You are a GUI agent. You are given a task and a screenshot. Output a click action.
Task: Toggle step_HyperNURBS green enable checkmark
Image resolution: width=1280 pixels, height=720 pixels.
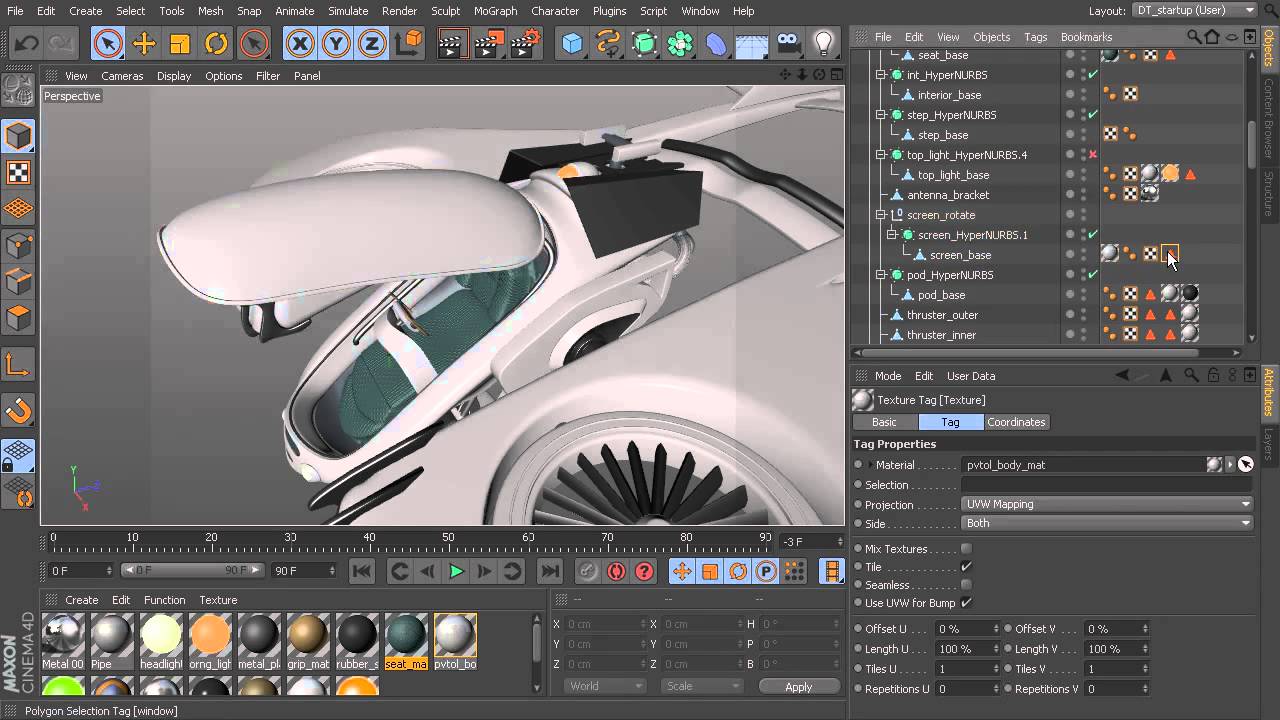click(1093, 115)
